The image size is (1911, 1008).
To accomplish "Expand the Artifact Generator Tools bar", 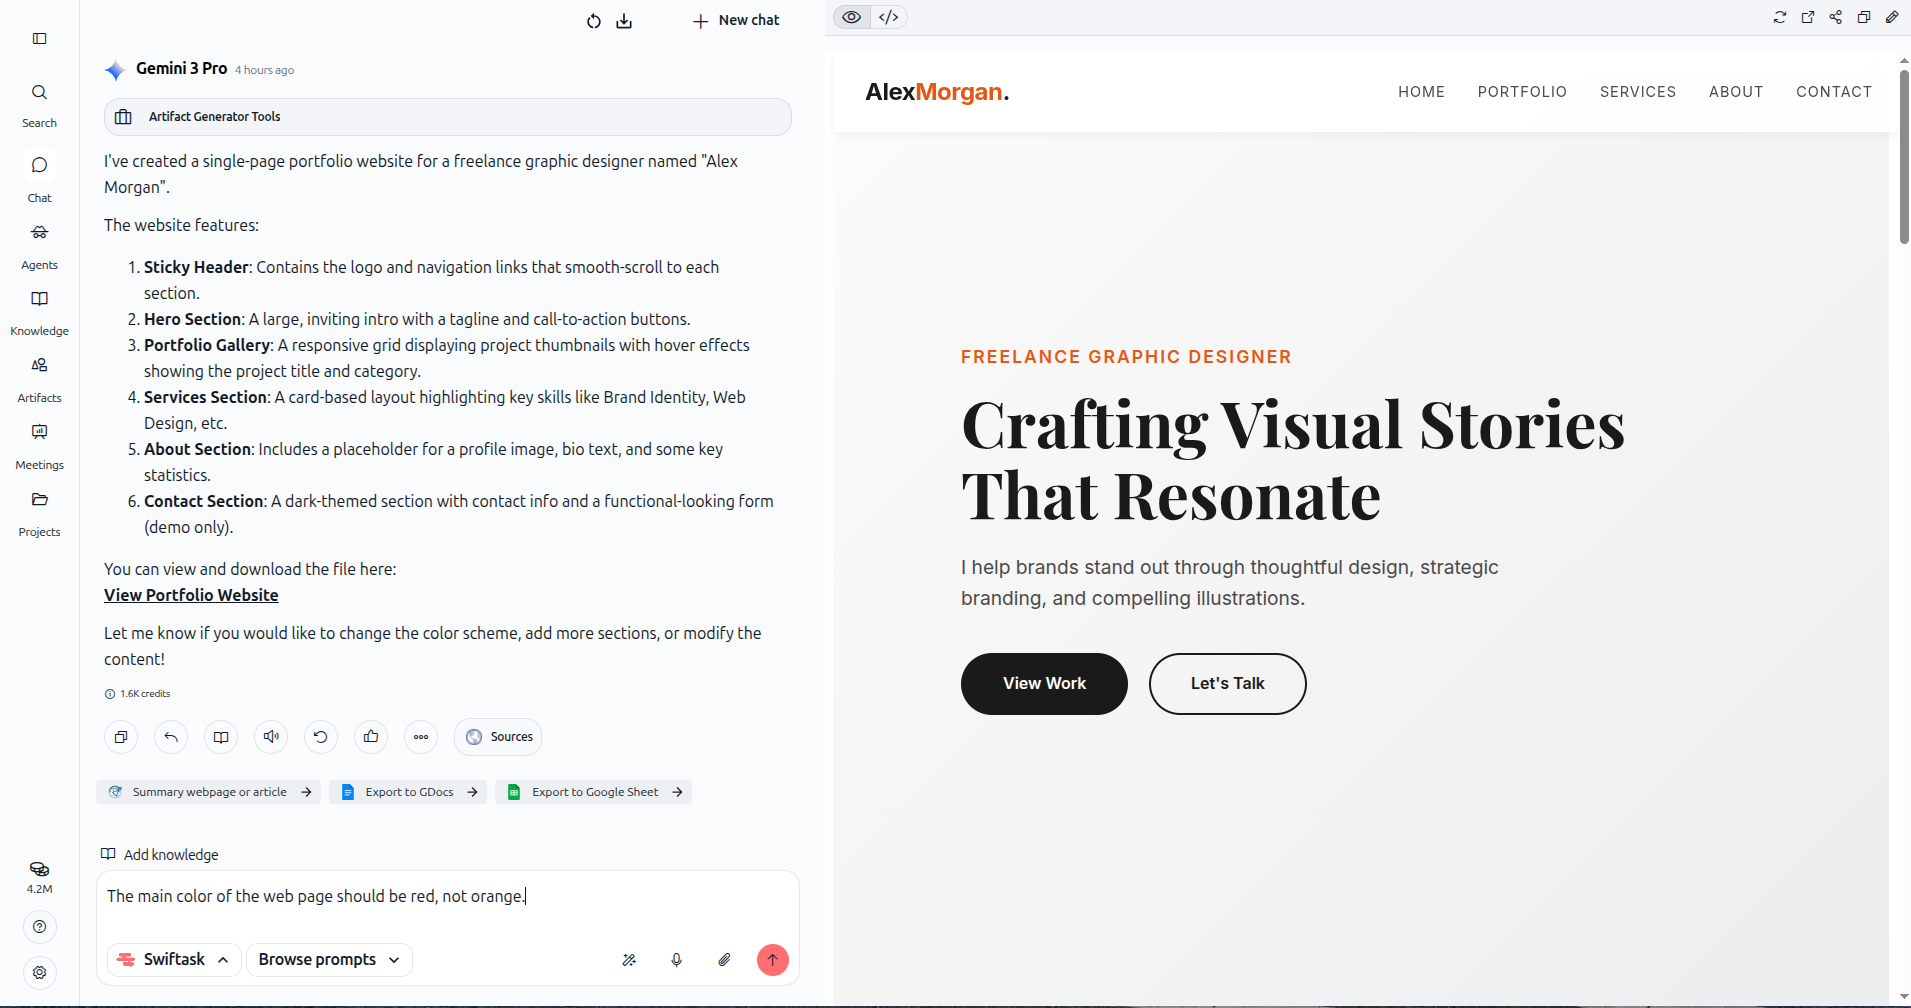I will [x=448, y=117].
